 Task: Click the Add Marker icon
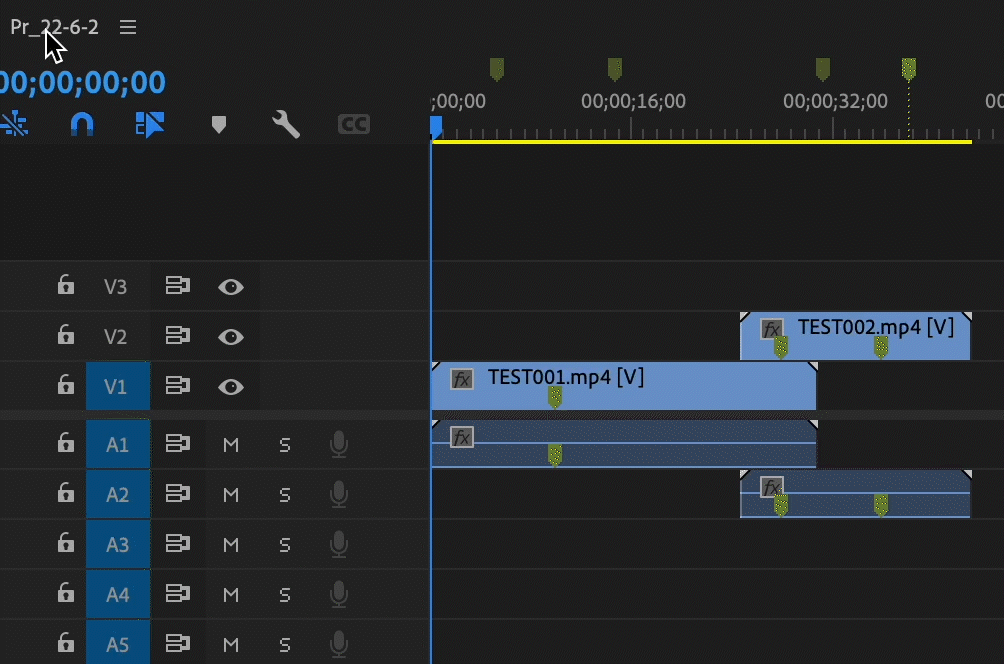pyautogui.click(x=219, y=124)
